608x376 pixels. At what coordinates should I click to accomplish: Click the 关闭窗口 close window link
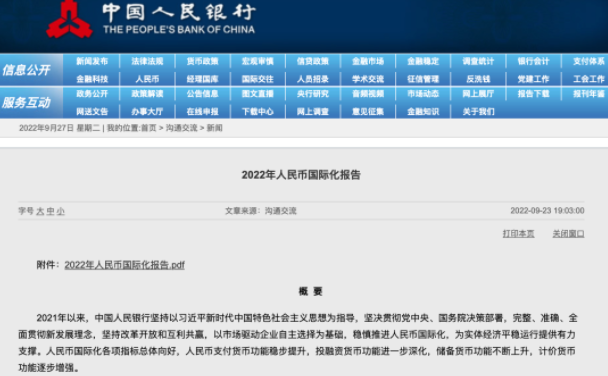pyautogui.click(x=568, y=234)
